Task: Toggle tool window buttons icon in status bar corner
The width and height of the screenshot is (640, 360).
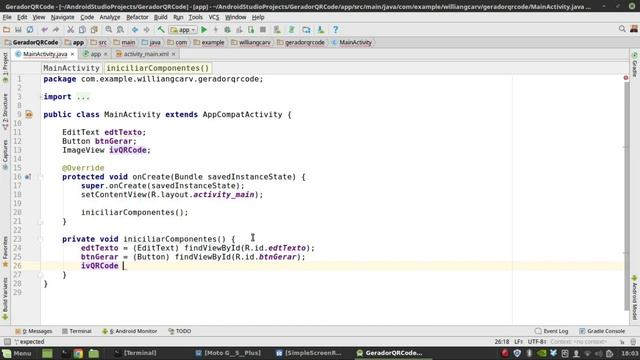Action: pyautogui.click(x=7, y=342)
